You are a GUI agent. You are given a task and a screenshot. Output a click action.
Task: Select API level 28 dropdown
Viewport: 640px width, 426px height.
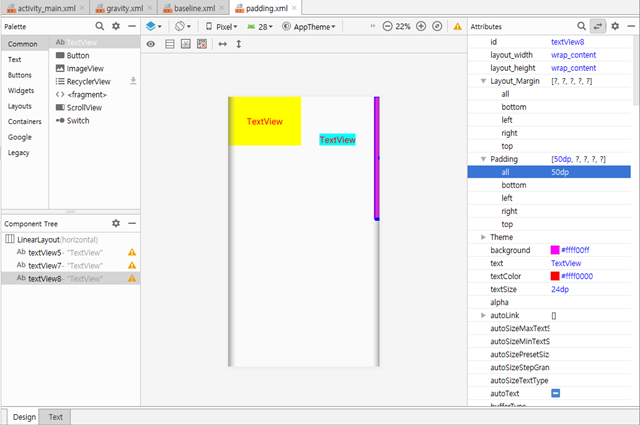click(x=260, y=27)
